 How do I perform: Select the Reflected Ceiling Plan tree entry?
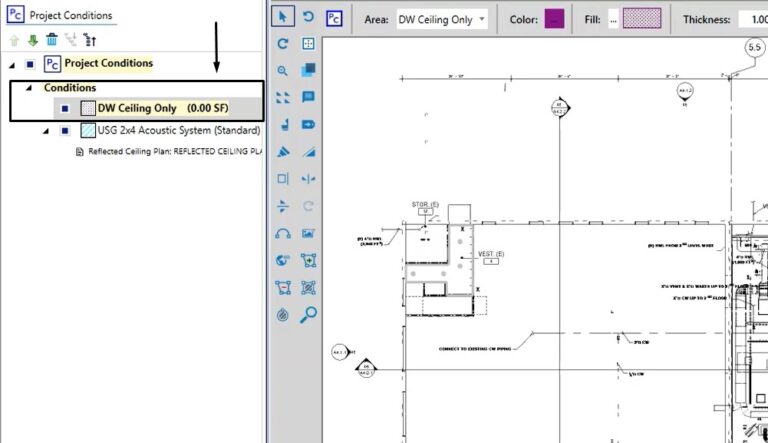click(169, 151)
